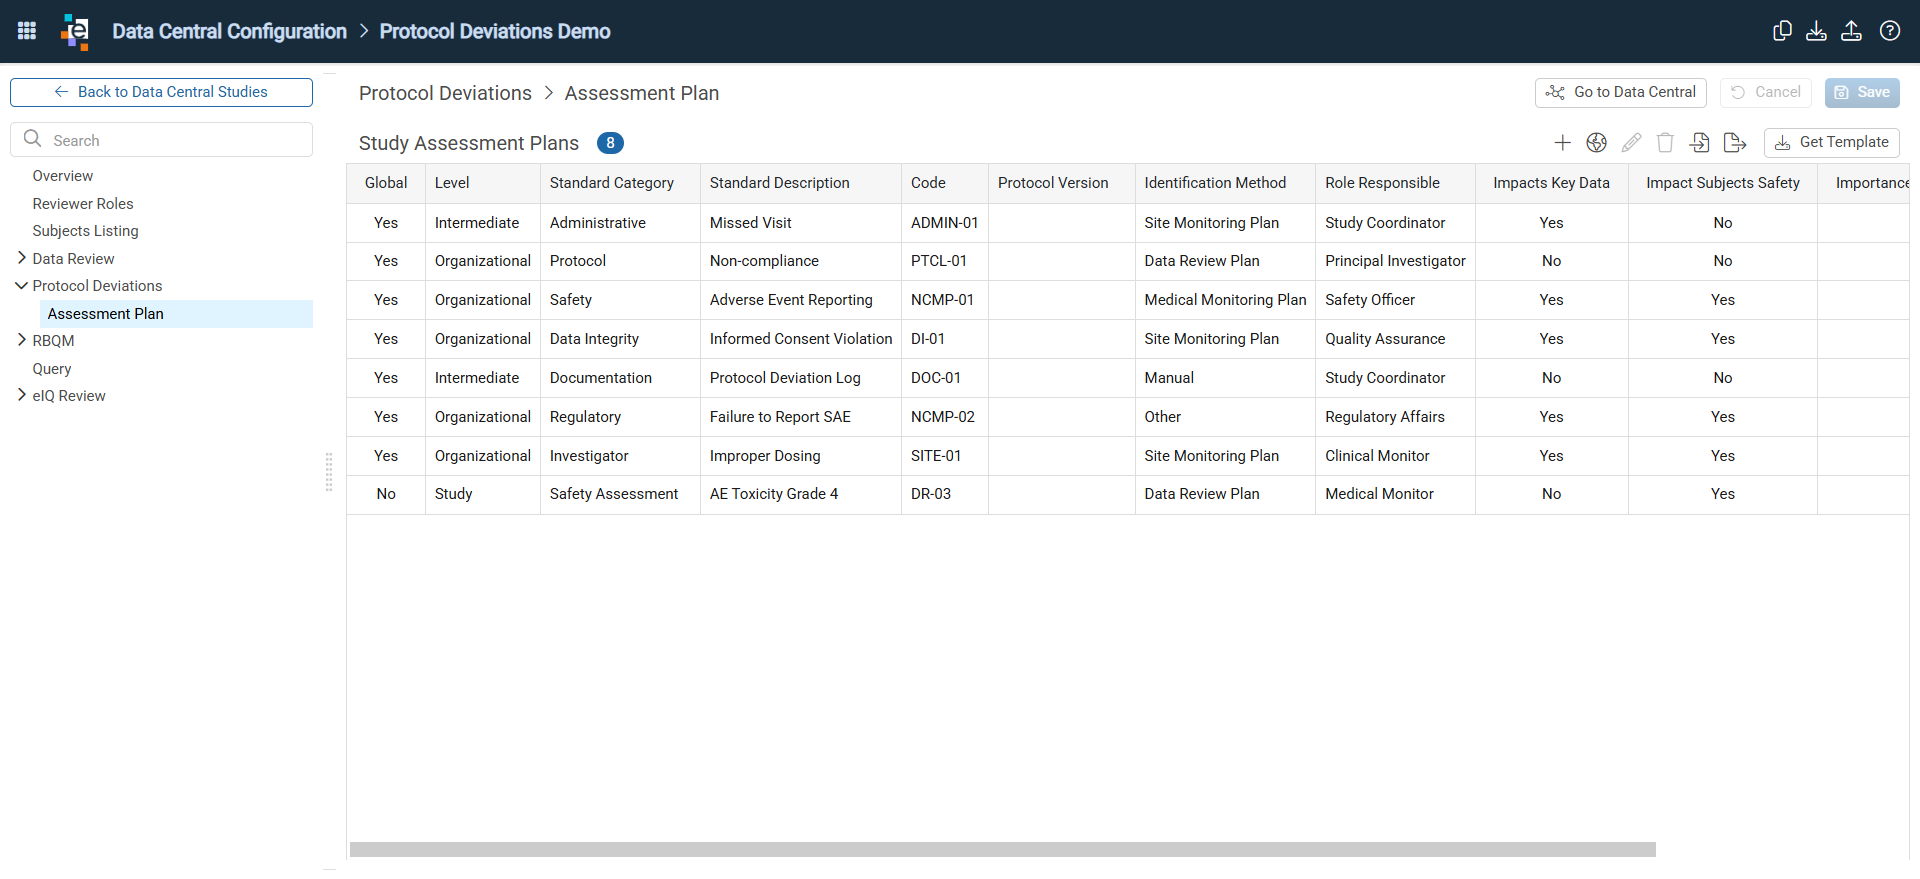Click the globe icon in plans toolbar
This screenshot has width=1920, height=879.
point(1597,143)
